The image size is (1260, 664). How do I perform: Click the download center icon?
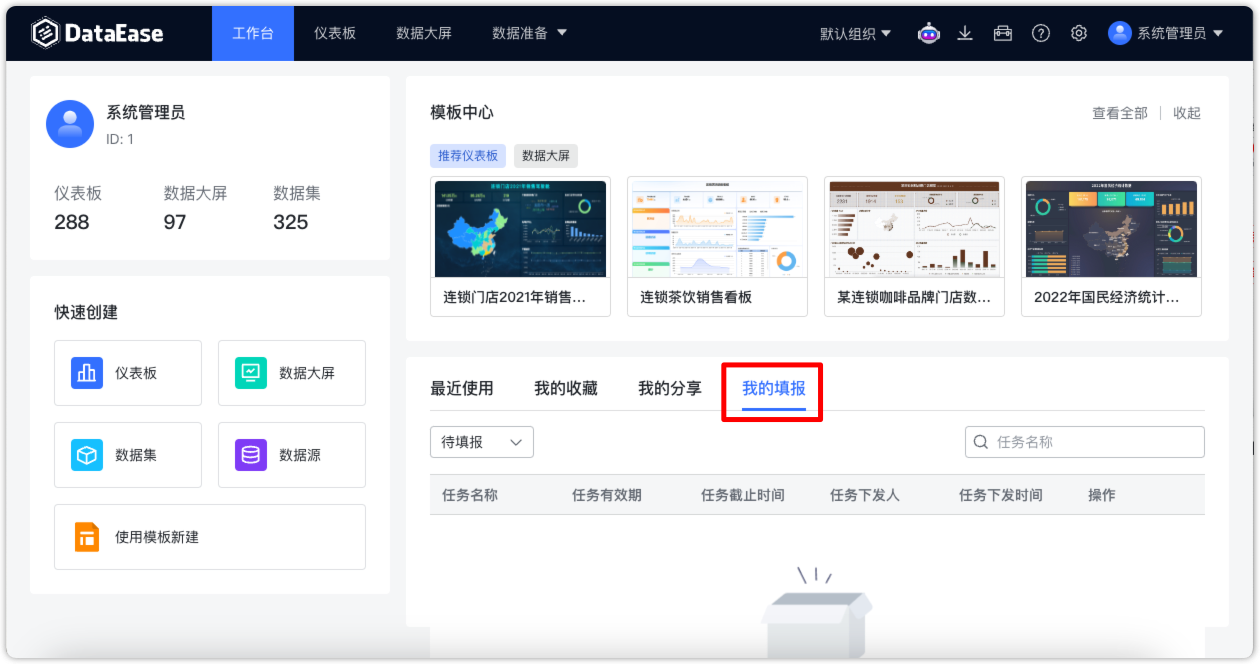965,32
